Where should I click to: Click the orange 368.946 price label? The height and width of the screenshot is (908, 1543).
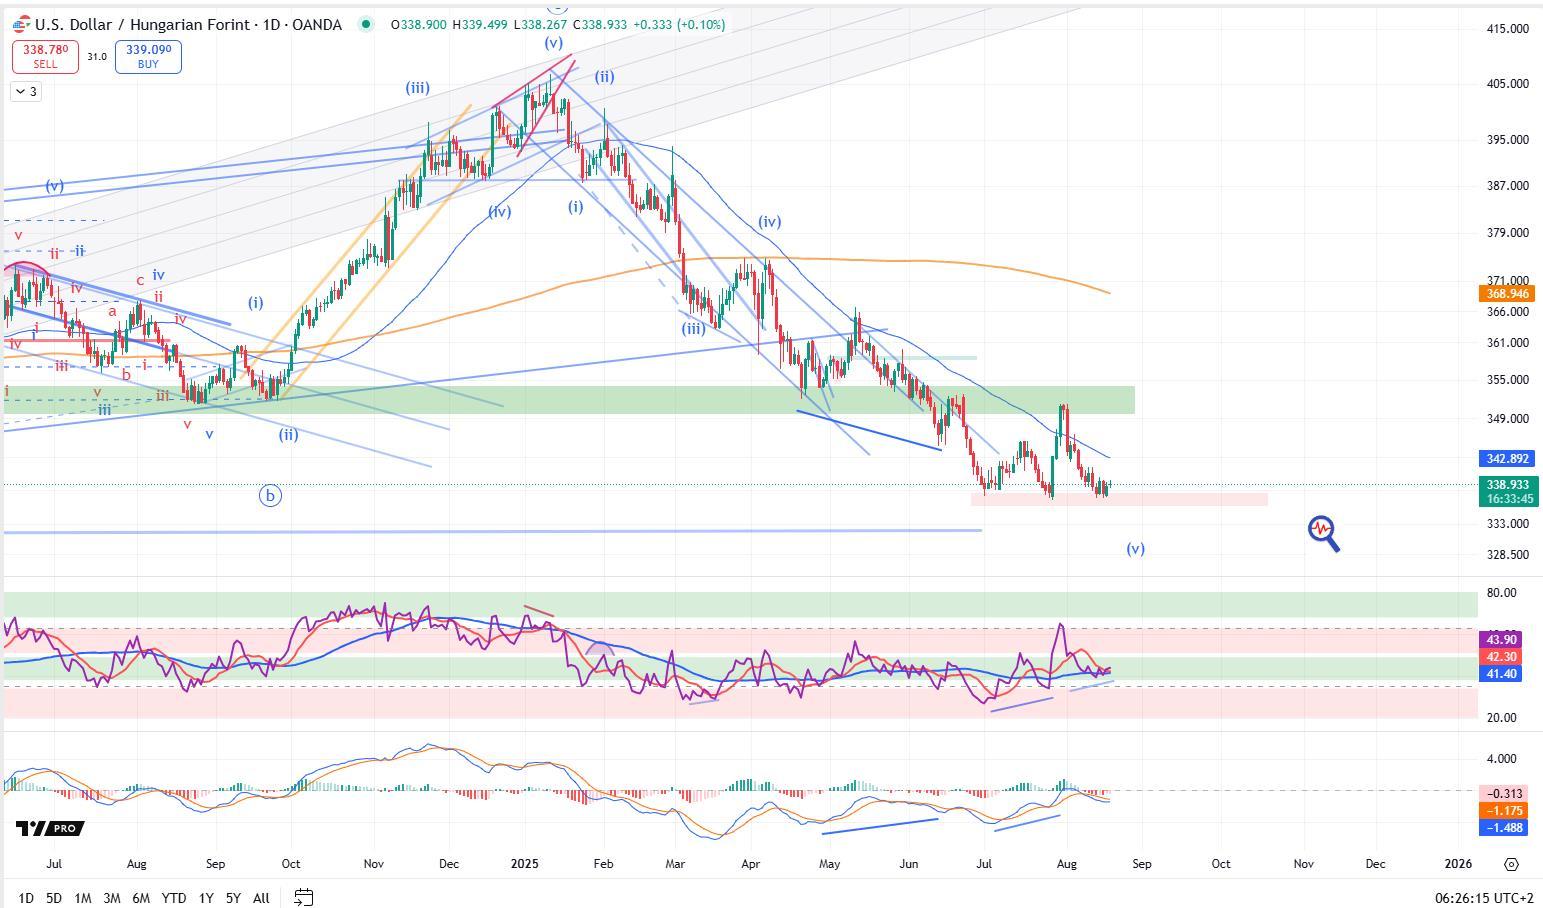click(1508, 294)
